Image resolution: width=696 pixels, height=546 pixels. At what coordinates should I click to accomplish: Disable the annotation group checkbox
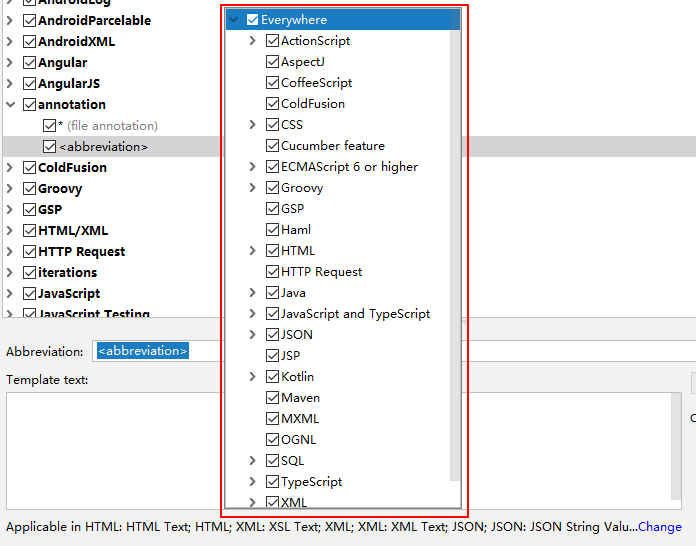29,104
